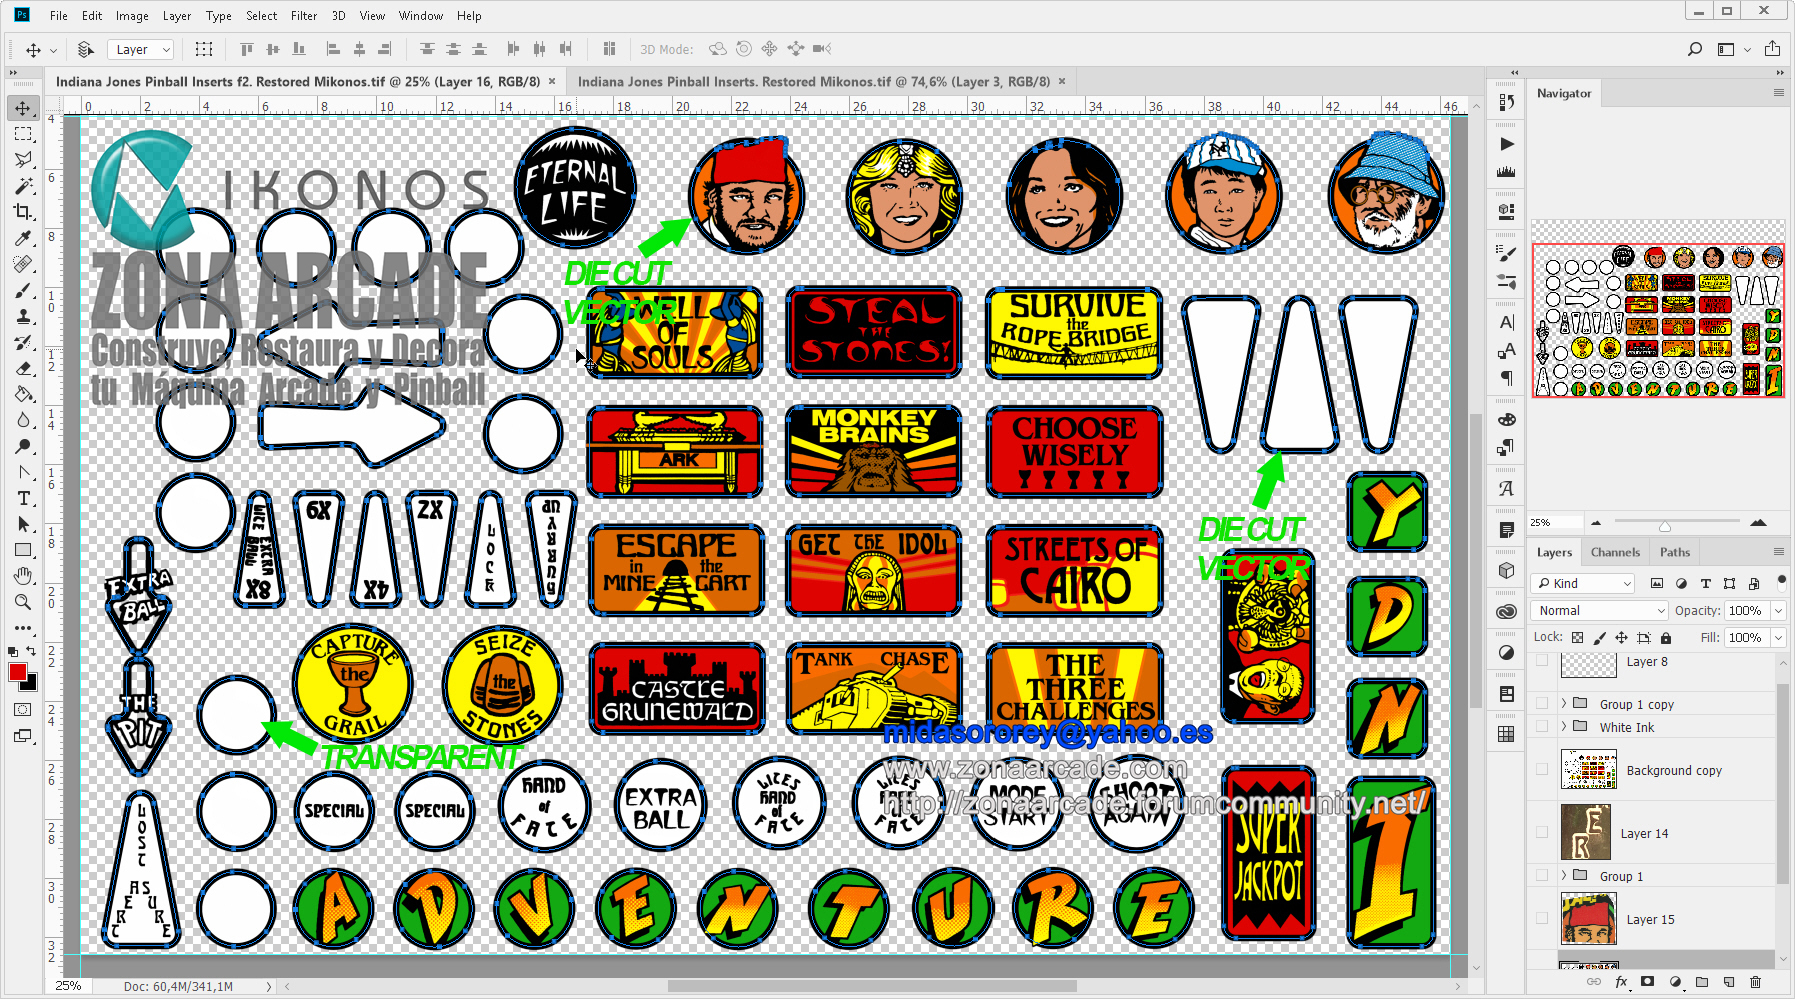
Task: Open the Filter menu
Action: pyautogui.click(x=304, y=15)
